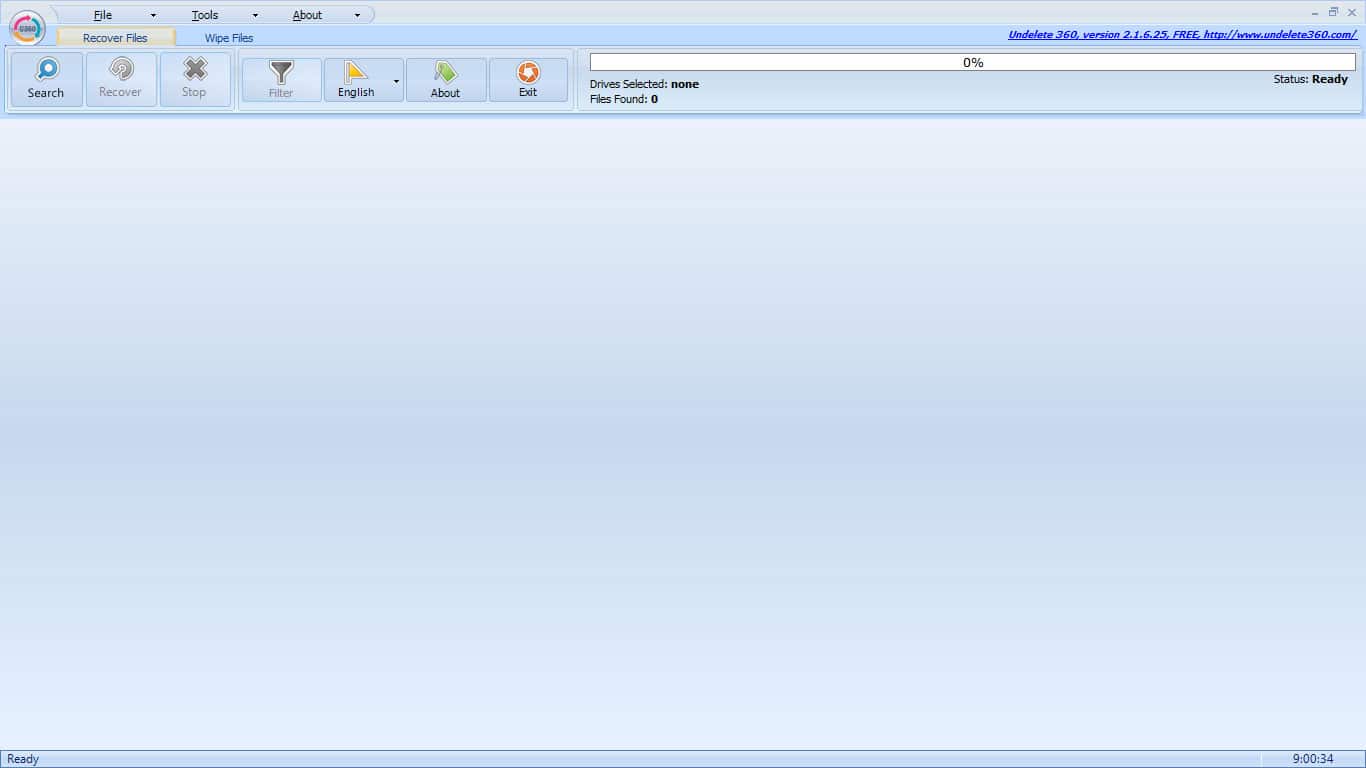Click the clock time in status bar

click(x=1313, y=759)
